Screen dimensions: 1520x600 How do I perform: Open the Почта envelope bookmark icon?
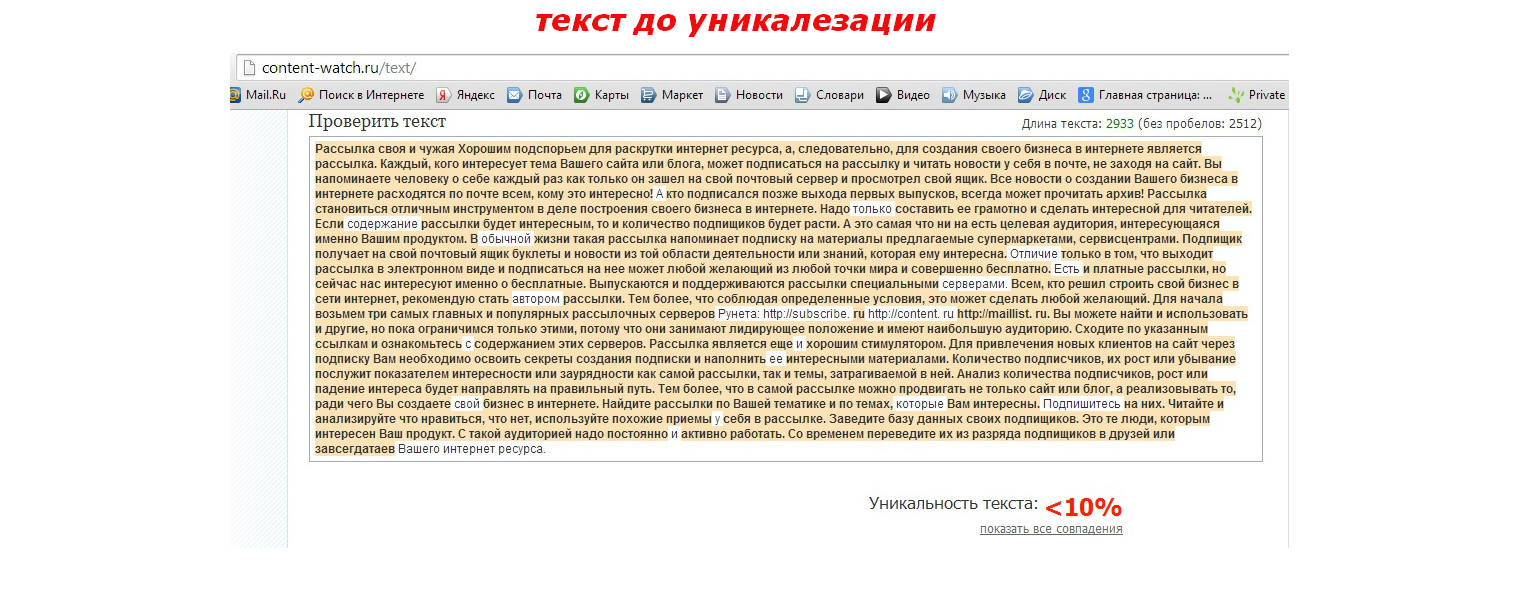514,95
